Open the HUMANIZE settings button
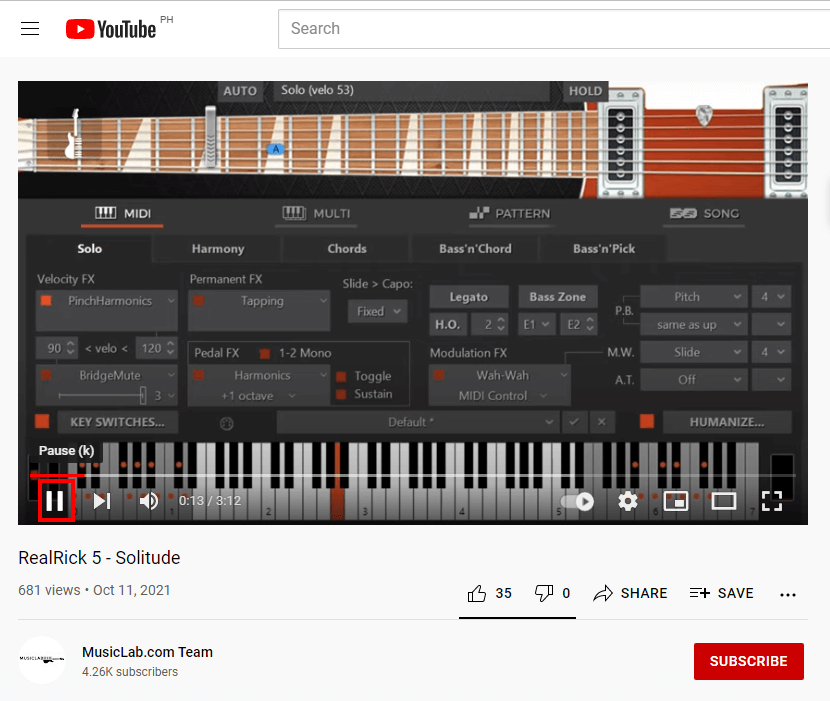Image resolution: width=830 pixels, height=701 pixels. (x=727, y=423)
